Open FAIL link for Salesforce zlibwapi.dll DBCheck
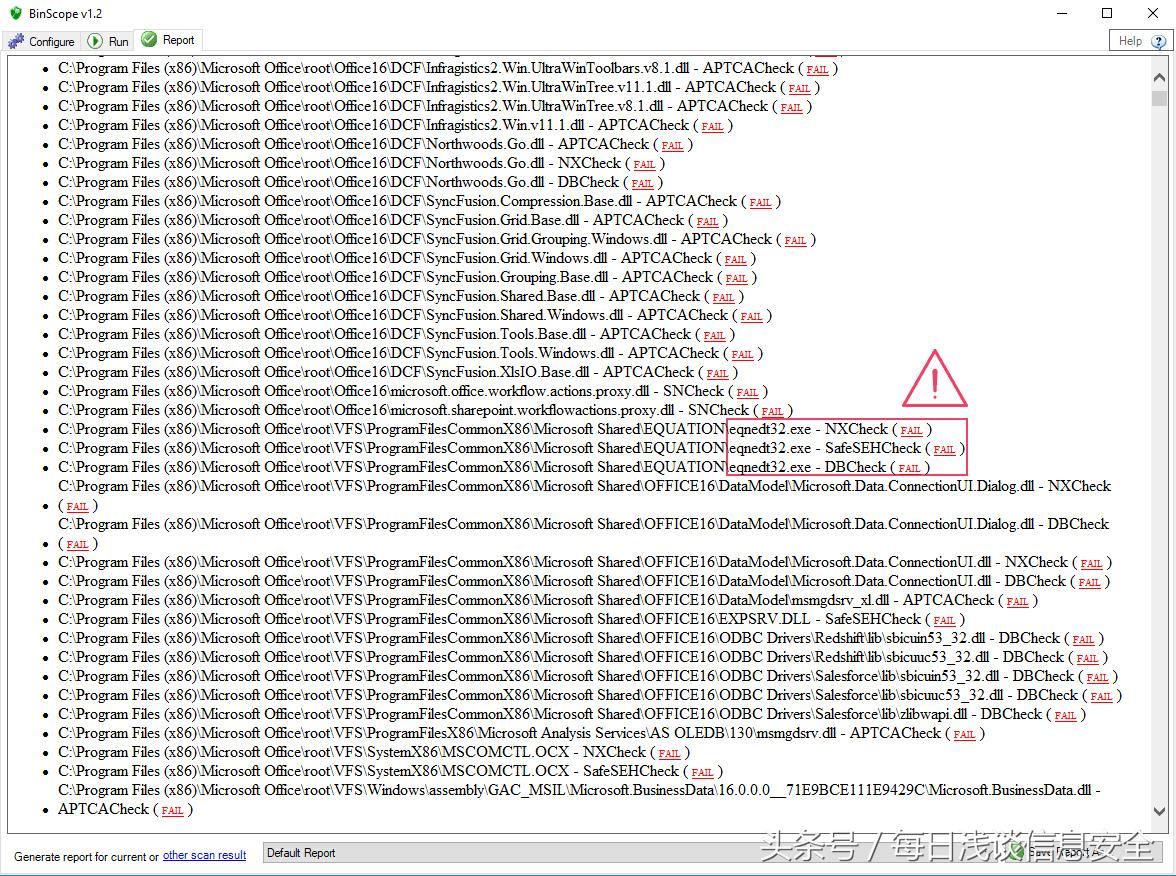 [x=1065, y=716]
